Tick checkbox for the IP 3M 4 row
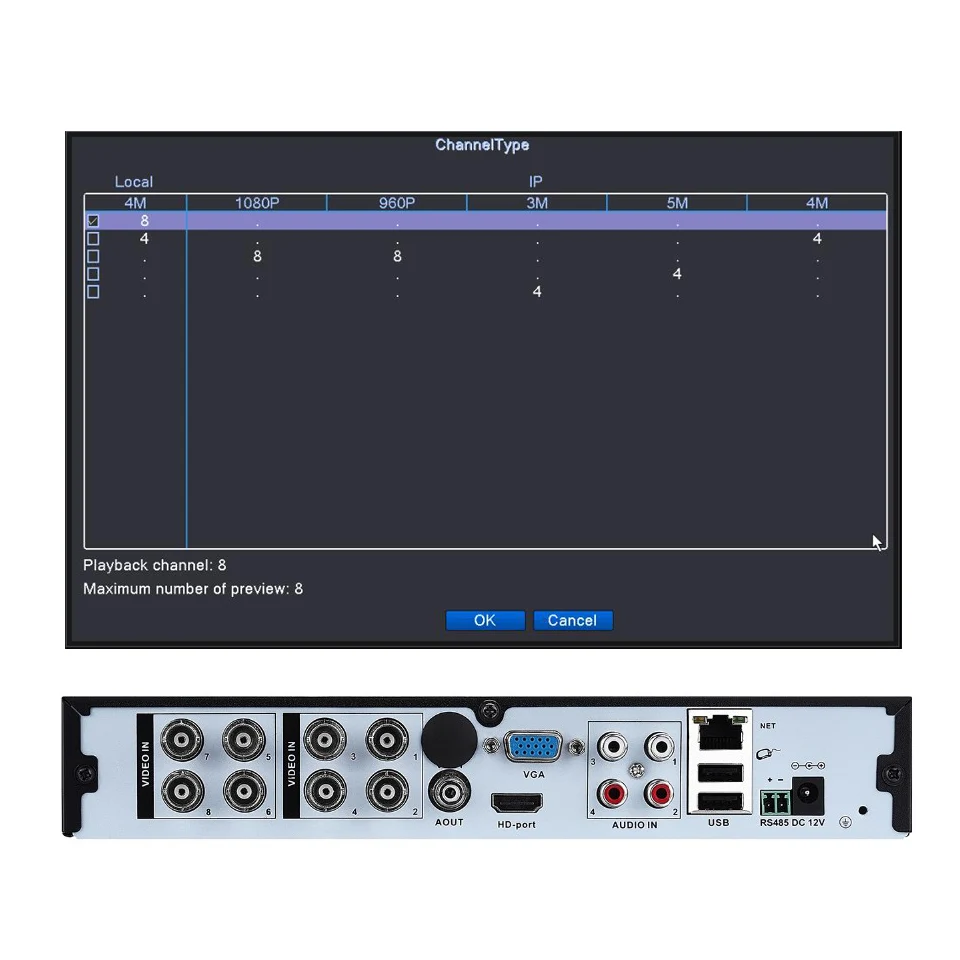This screenshot has height=960, width=960. [x=93, y=291]
